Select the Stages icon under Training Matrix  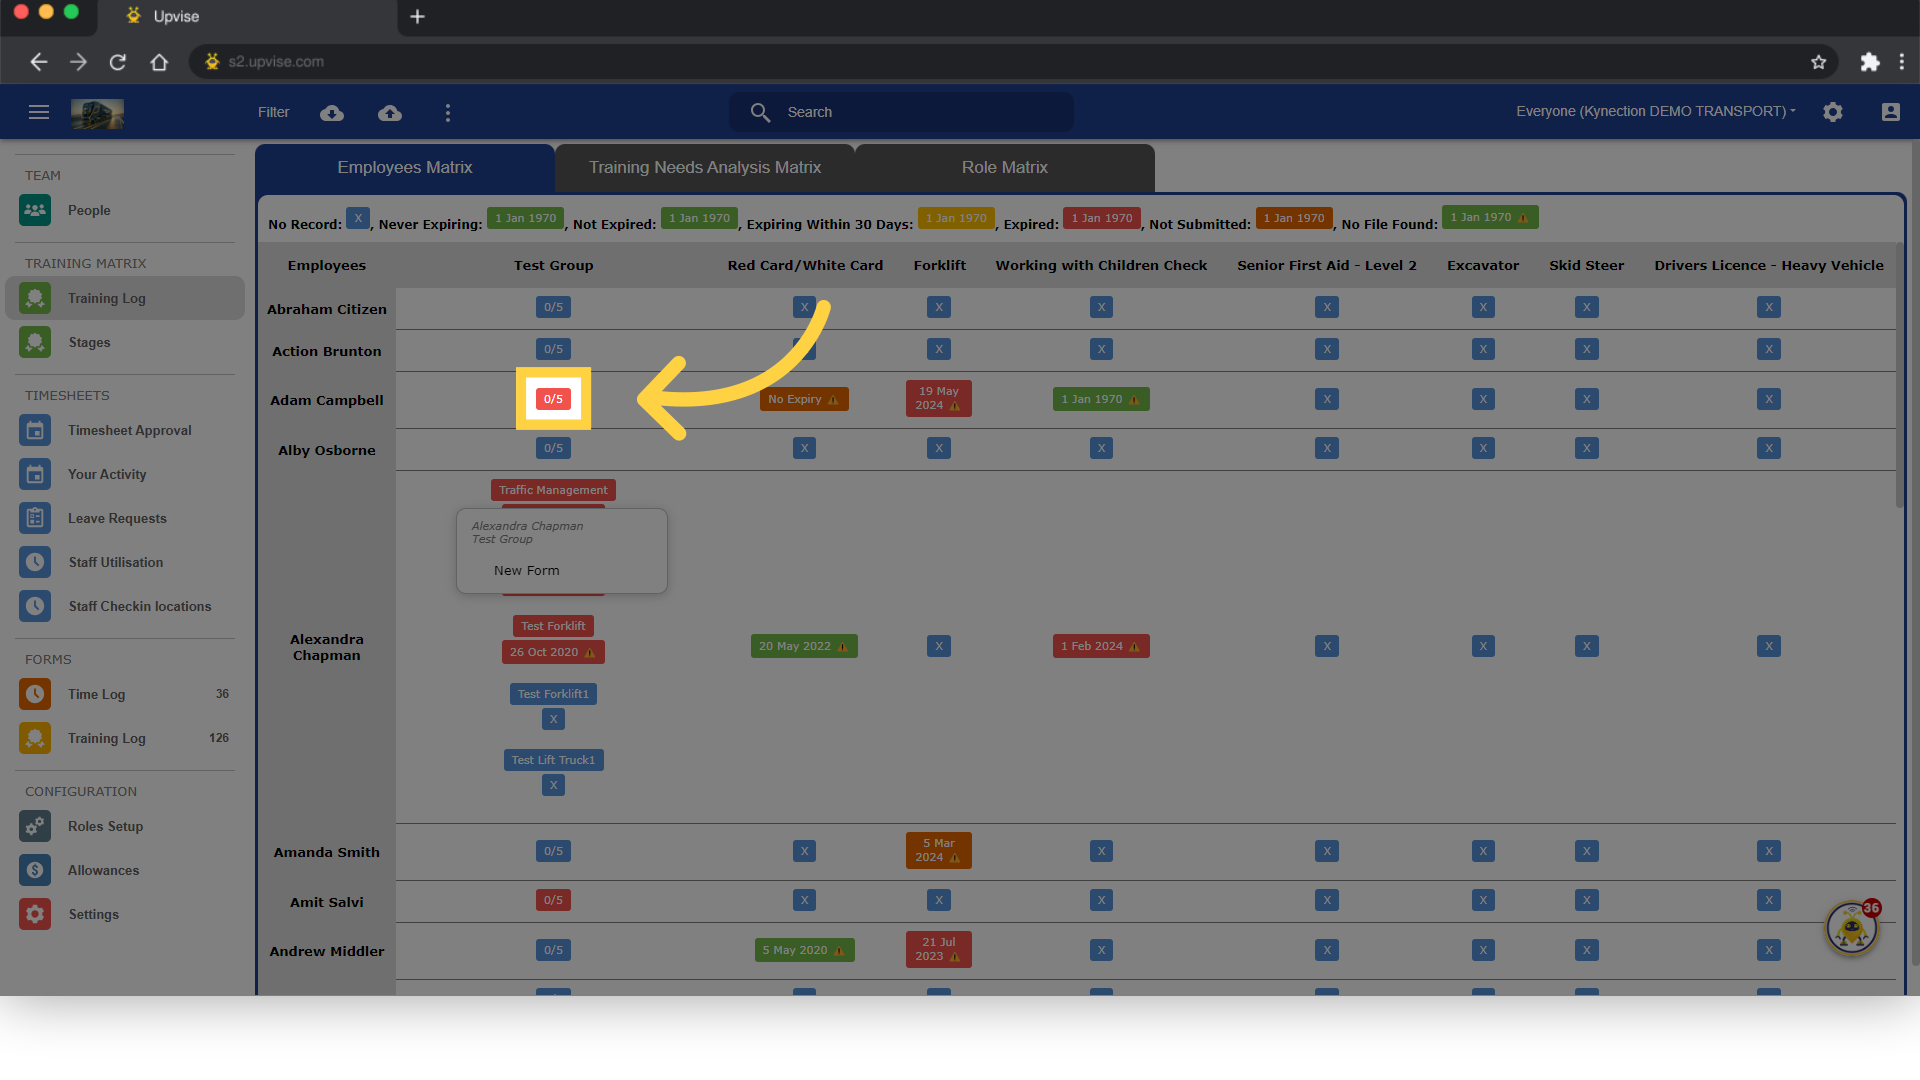(x=35, y=342)
